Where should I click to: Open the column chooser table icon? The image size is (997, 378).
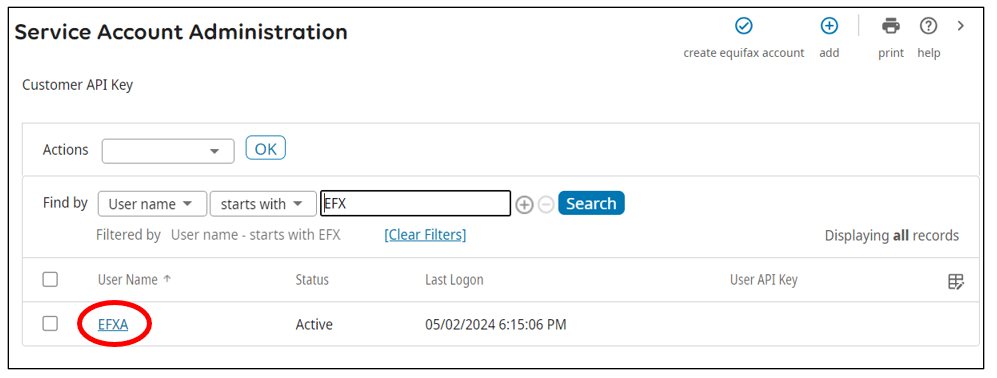pyautogui.click(x=956, y=281)
